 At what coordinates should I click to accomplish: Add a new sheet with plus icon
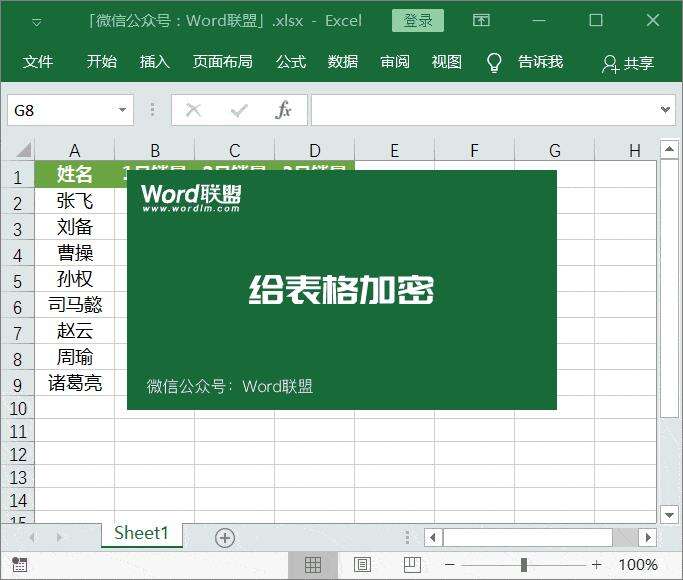pyautogui.click(x=225, y=538)
